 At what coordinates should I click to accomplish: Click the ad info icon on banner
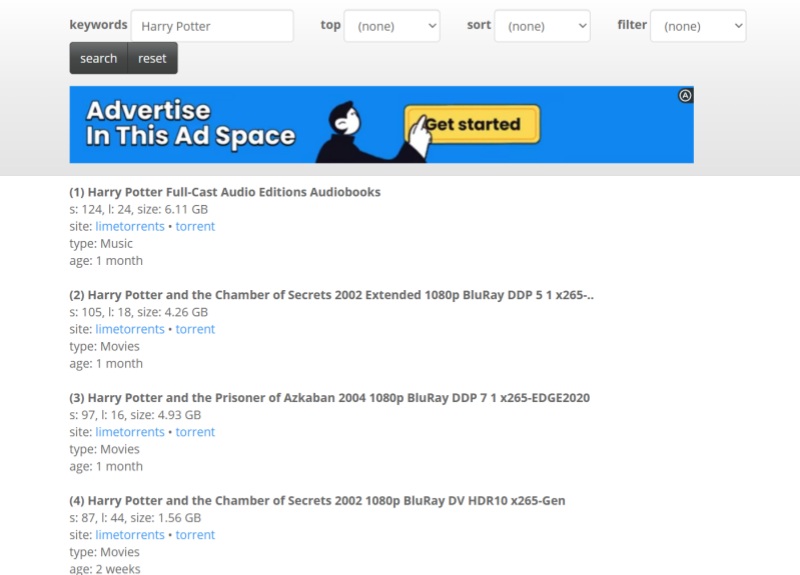point(685,95)
